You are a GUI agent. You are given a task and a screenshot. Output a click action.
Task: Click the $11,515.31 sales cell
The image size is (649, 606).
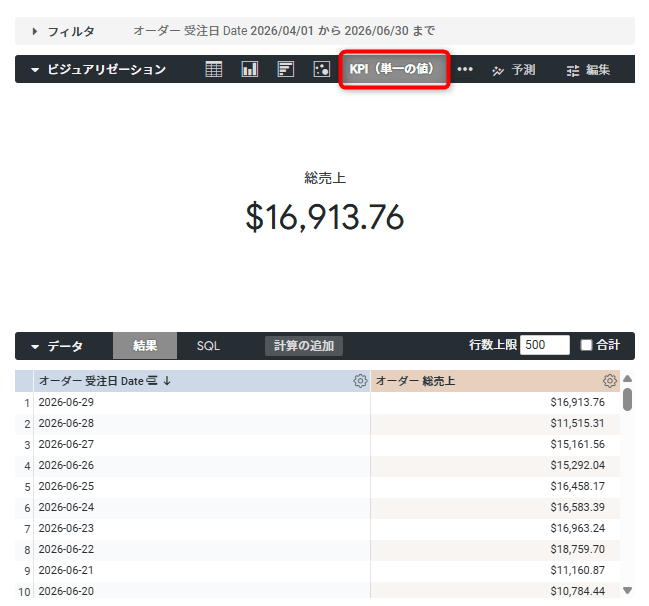click(495, 423)
